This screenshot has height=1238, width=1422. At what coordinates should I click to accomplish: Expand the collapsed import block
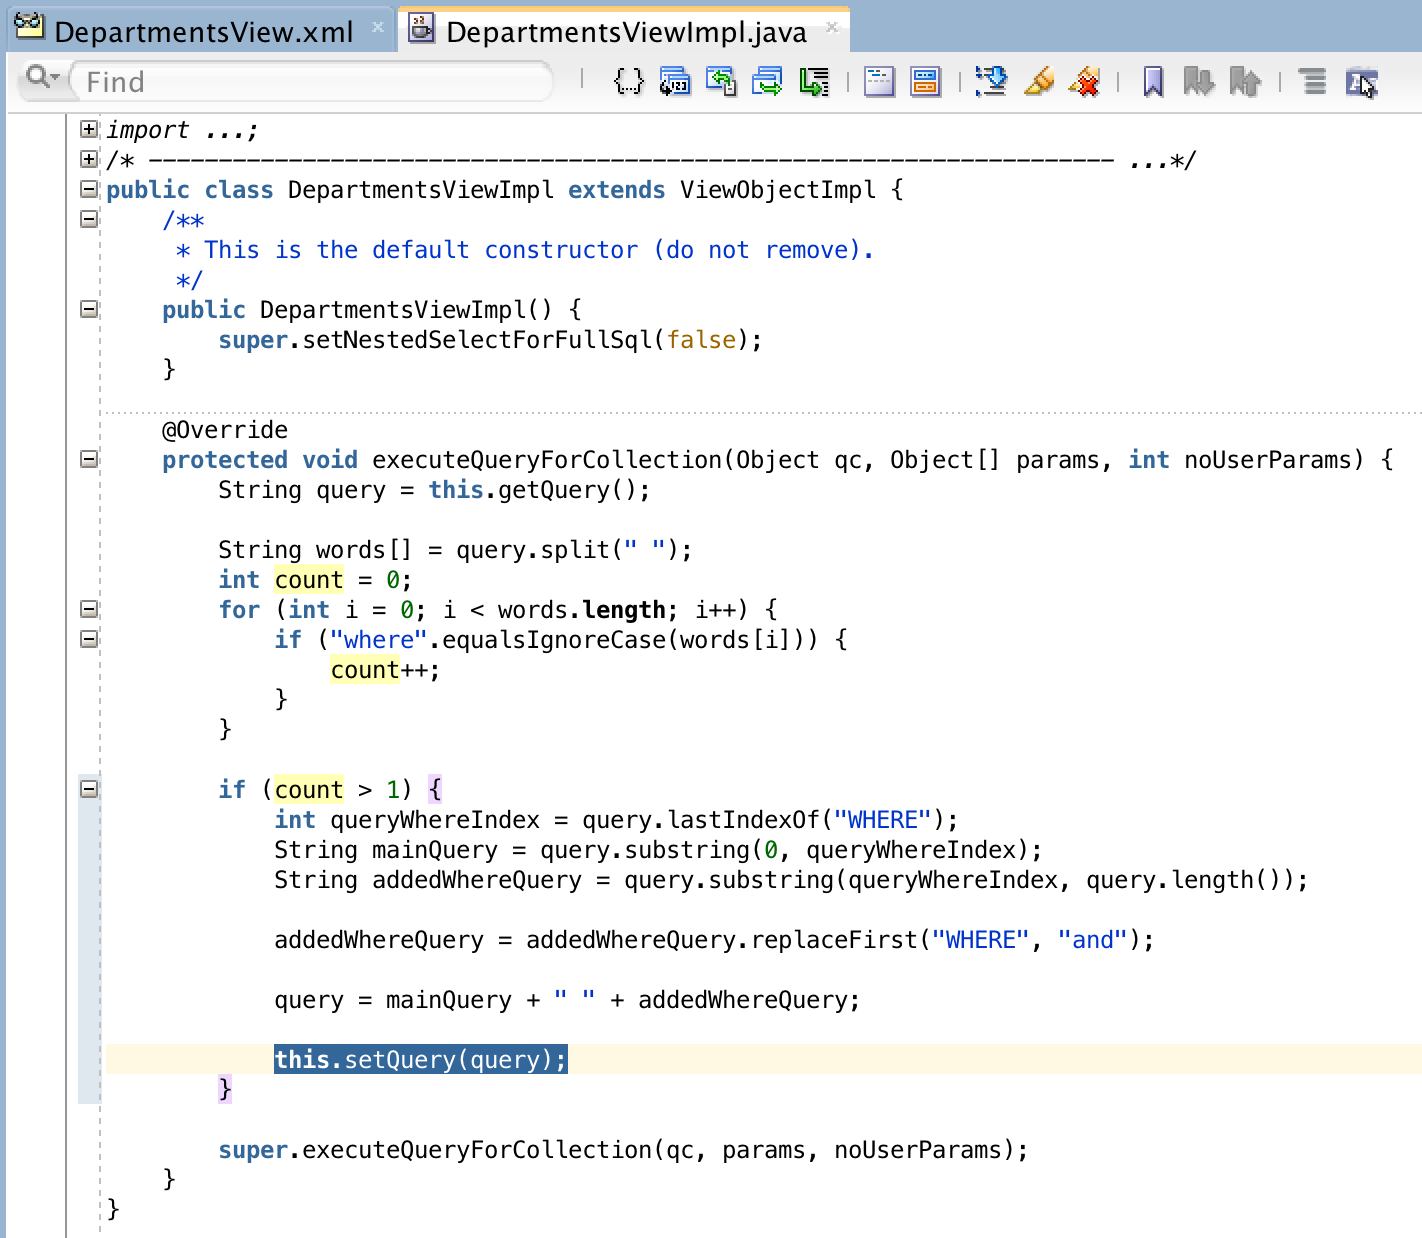(x=89, y=129)
